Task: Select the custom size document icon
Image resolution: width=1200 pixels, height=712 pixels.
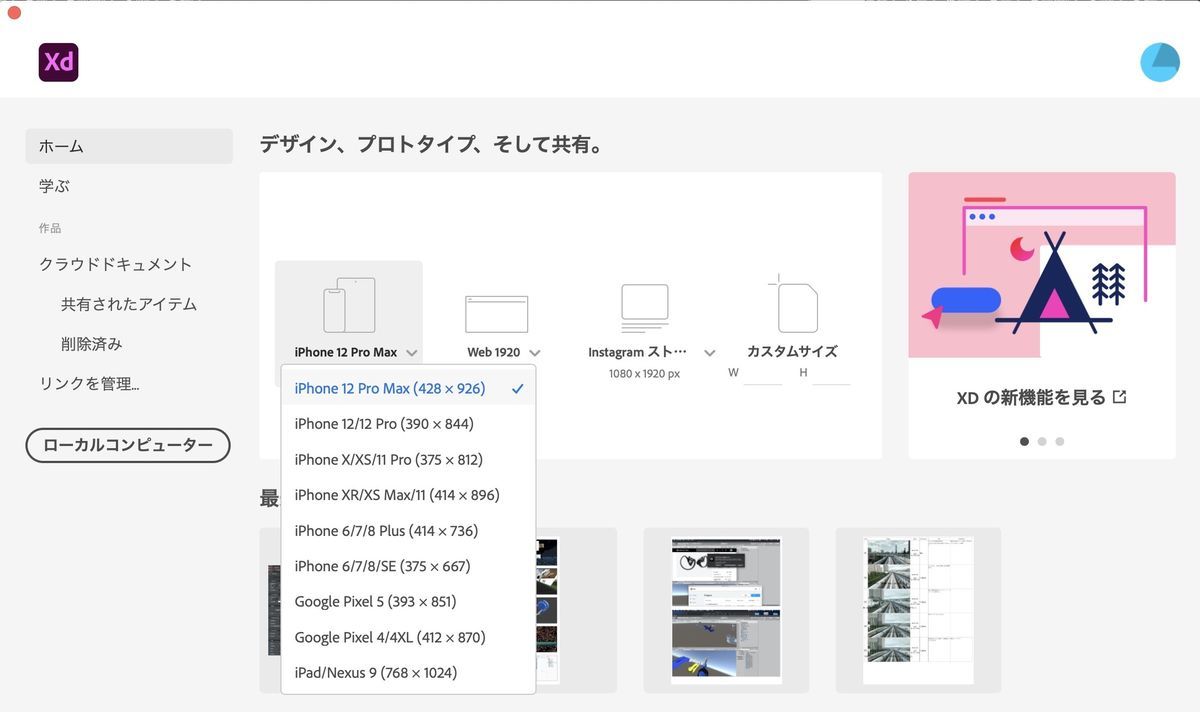Action: pos(793,304)
